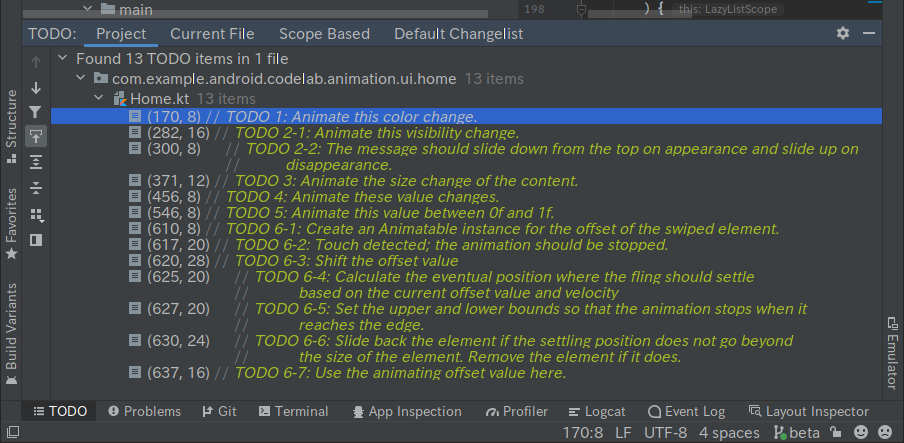Image resolution: width=904 pixels, height=443 pixels.
Task: Toggle Autoscroll to Source button
Action: coord(36,136)
